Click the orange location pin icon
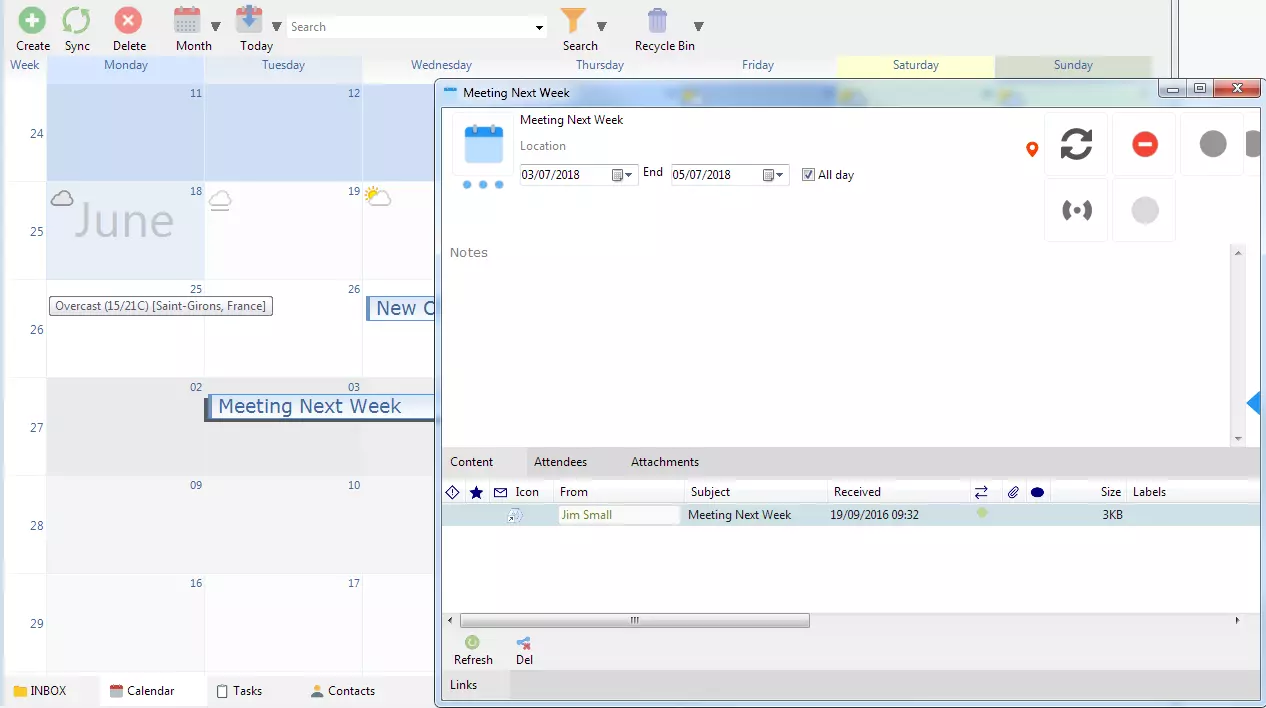Viewport: 1266px width, 708px height. tap(1032, 150)
